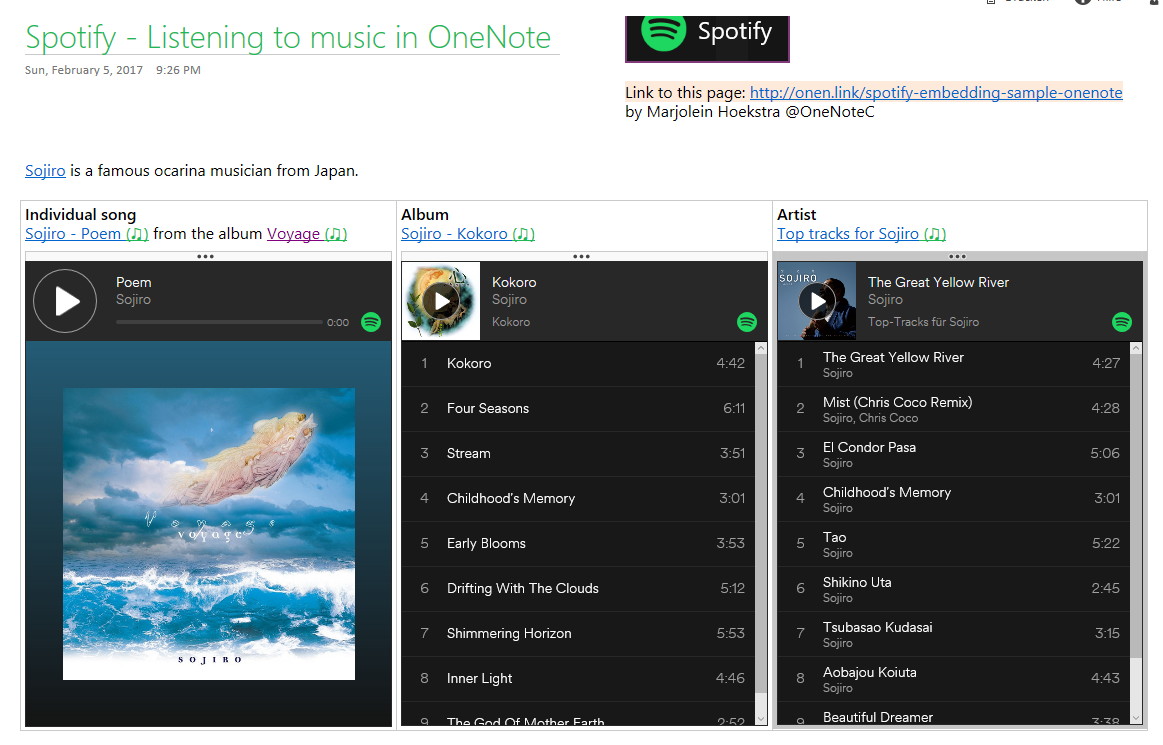The image size is (1163, 745).
Task: Select the Tao track
Action: (x=954, y=544)
